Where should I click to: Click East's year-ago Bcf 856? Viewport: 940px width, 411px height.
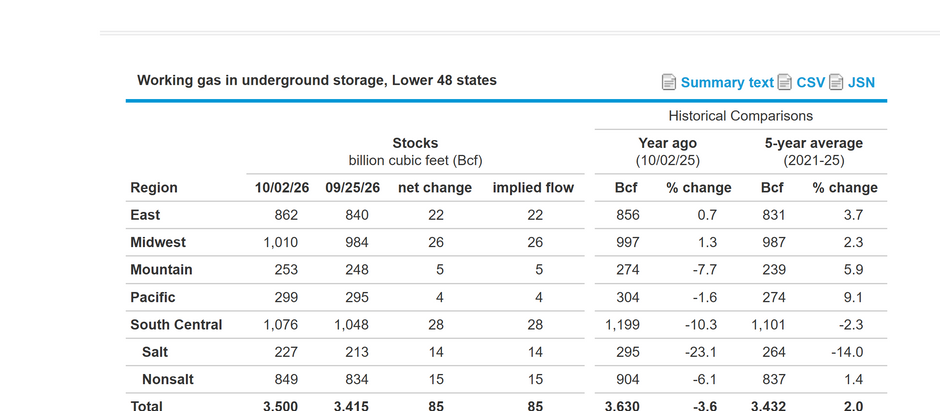[628, 215]
